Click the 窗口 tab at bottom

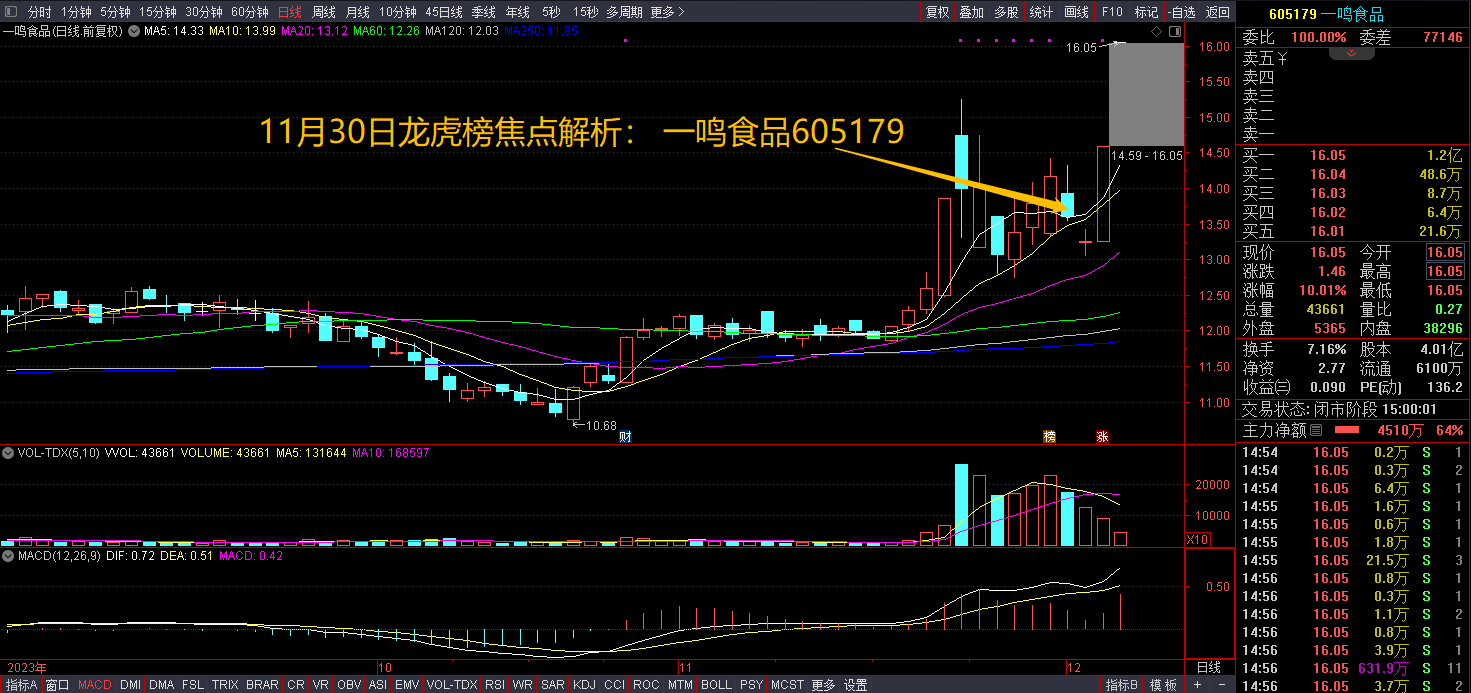tap(58, 685)
